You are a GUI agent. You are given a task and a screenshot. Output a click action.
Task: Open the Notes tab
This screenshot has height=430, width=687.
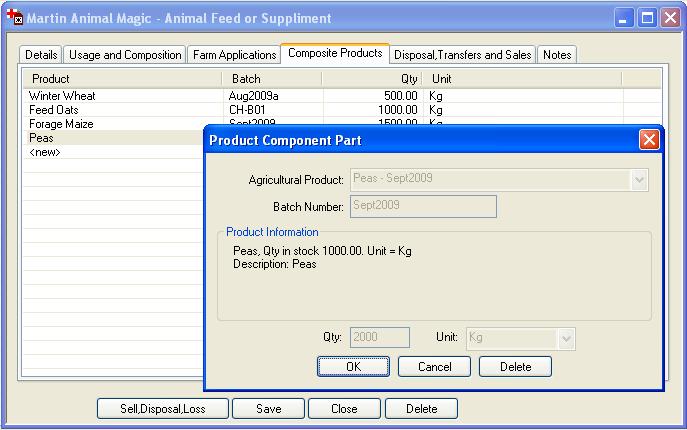click(x=557, y=55)
